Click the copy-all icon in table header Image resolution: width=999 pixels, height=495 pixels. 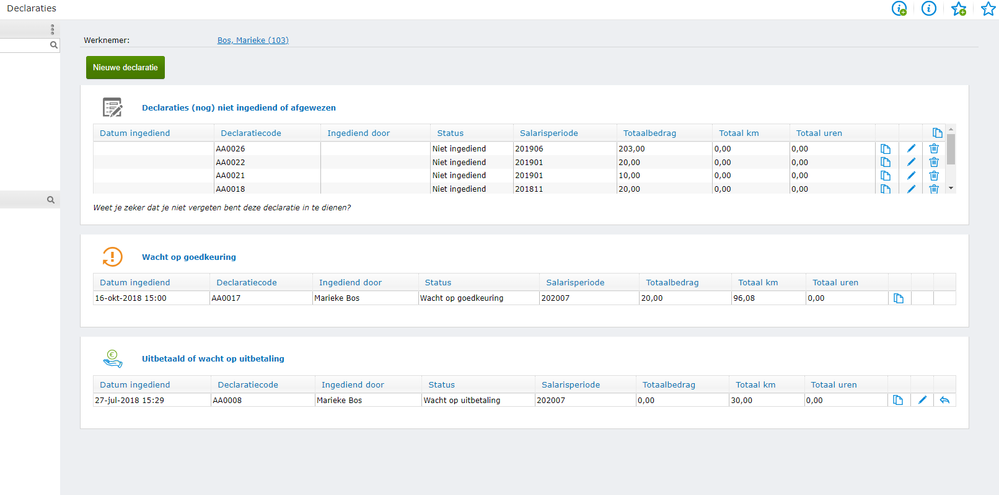pos(937,133)
